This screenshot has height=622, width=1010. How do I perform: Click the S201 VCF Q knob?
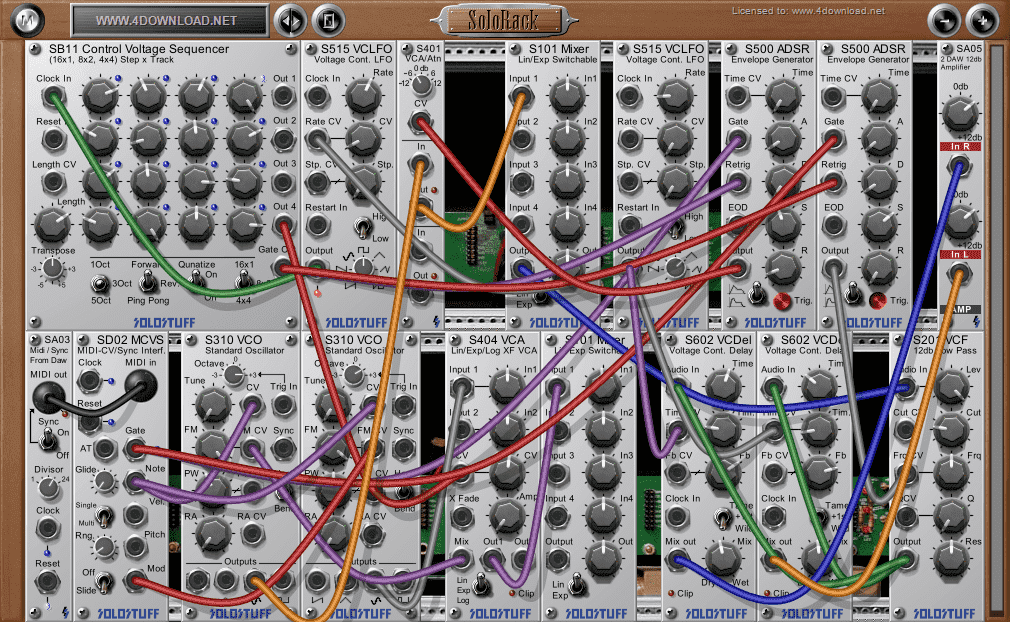tap(952, 516)
